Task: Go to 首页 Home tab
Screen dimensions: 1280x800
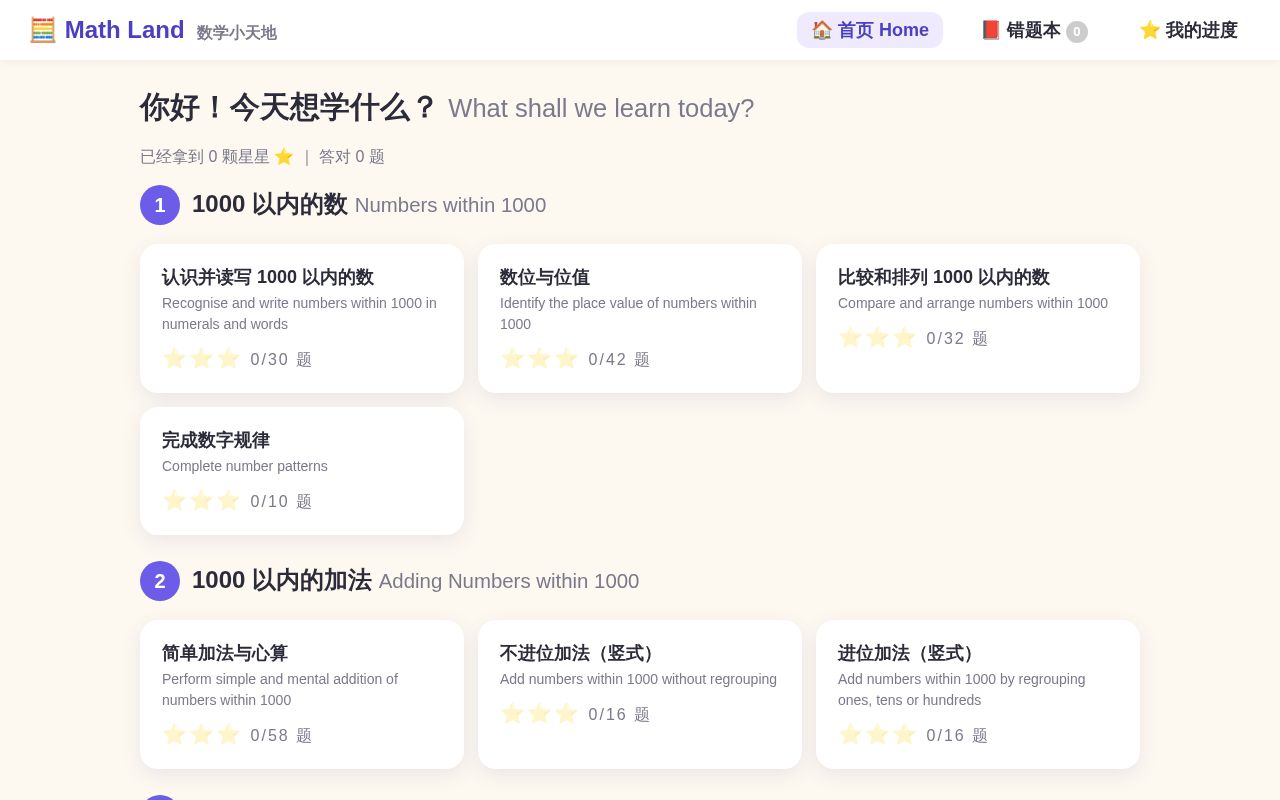Action: [870, 30]
